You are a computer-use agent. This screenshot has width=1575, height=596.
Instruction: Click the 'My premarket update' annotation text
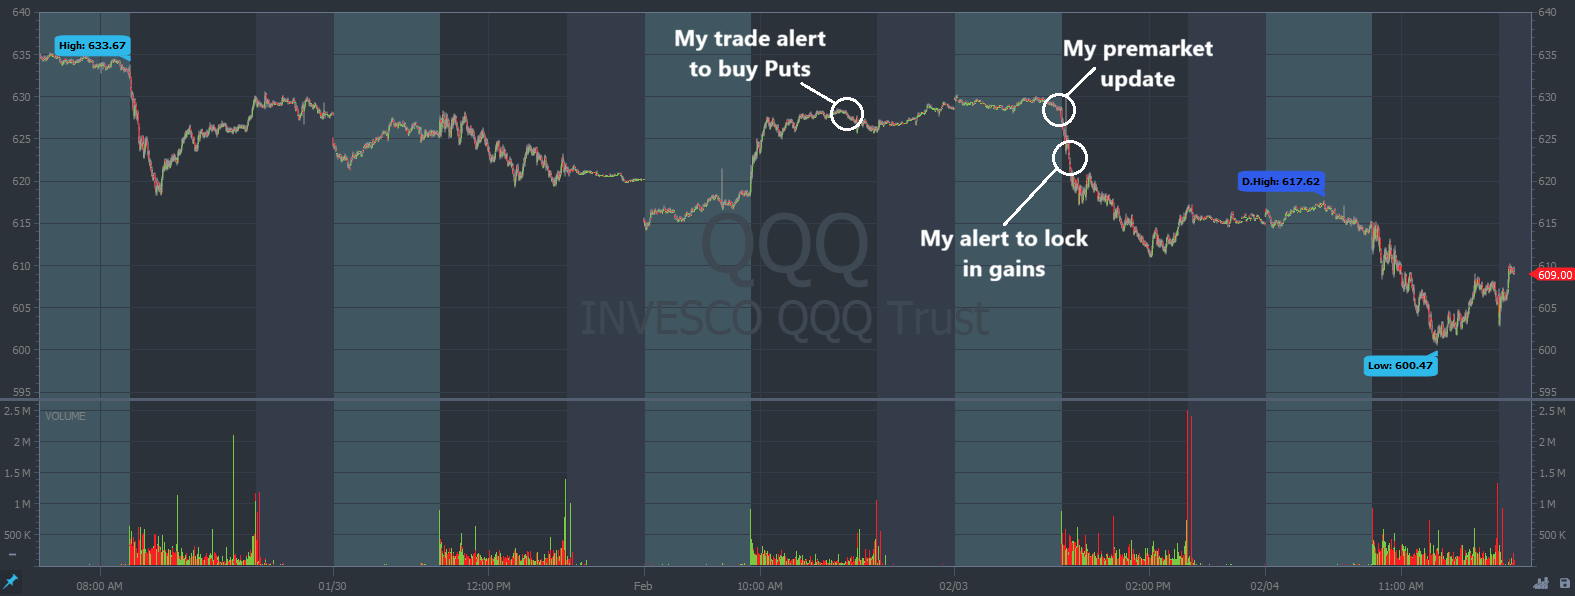[x=1138, y=64]
